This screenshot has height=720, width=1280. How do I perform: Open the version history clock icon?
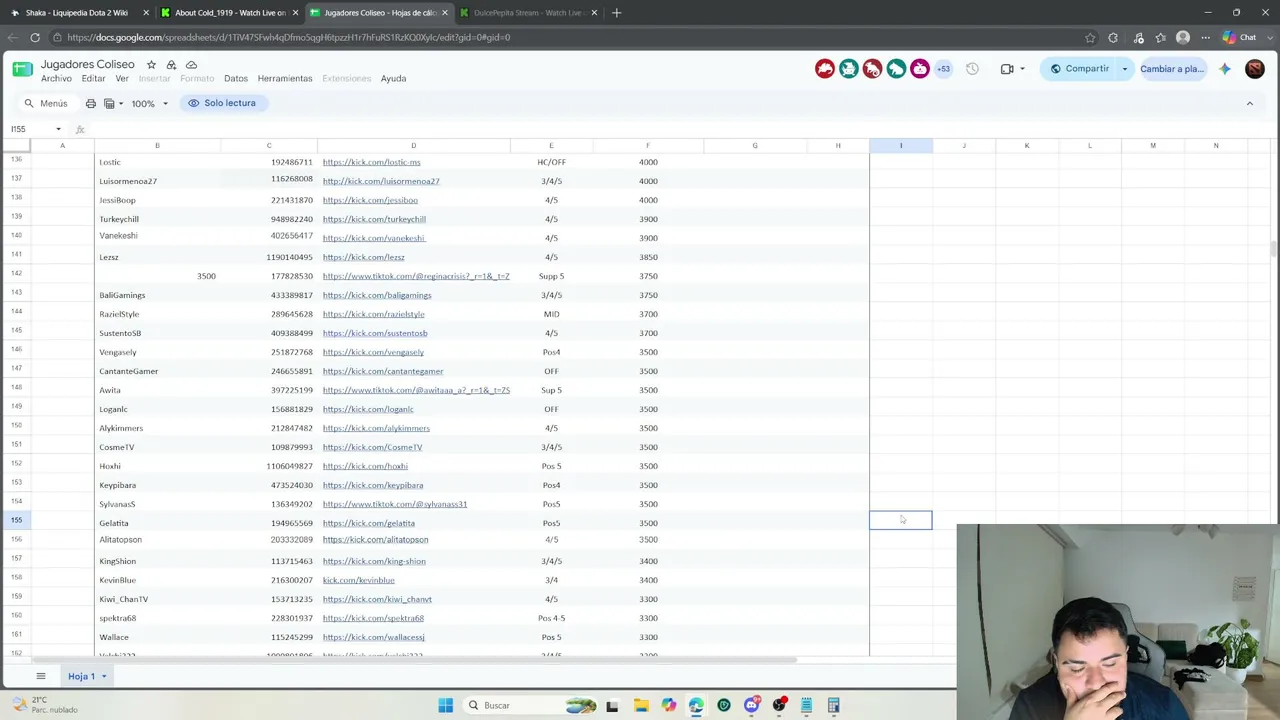pos(972,69)
